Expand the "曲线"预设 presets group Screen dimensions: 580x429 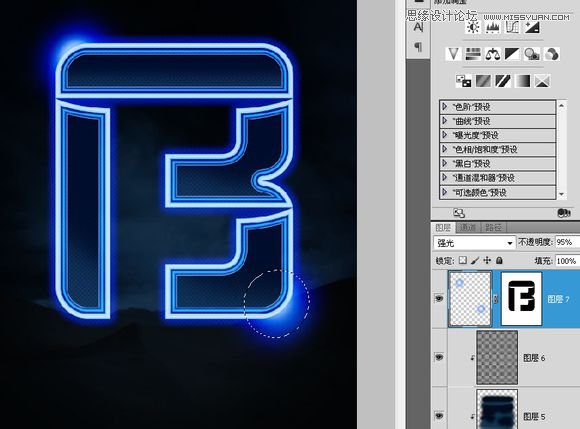(x=498, y=121)
